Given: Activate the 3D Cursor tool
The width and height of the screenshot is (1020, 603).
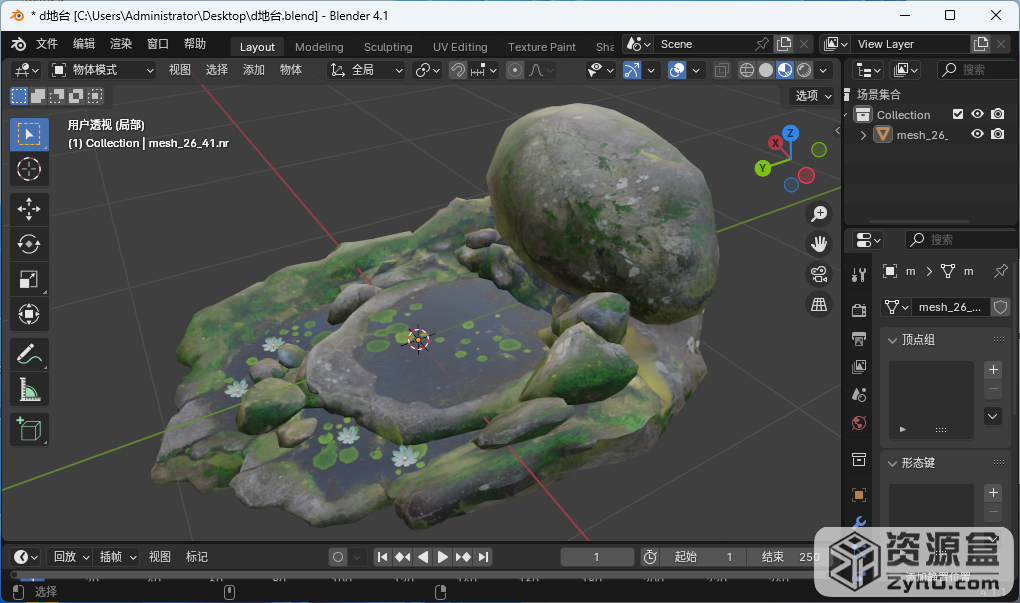Looking at the screenshot, I should click(29, 169).
